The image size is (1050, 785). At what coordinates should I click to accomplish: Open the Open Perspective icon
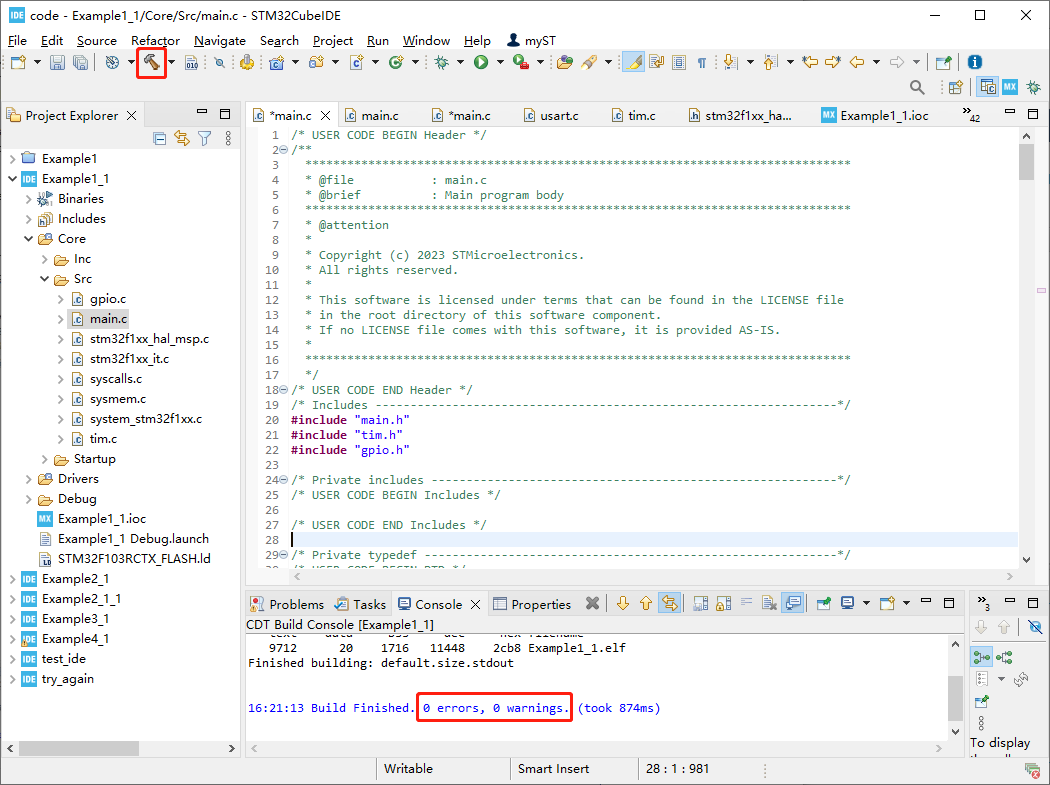point(956,87)
